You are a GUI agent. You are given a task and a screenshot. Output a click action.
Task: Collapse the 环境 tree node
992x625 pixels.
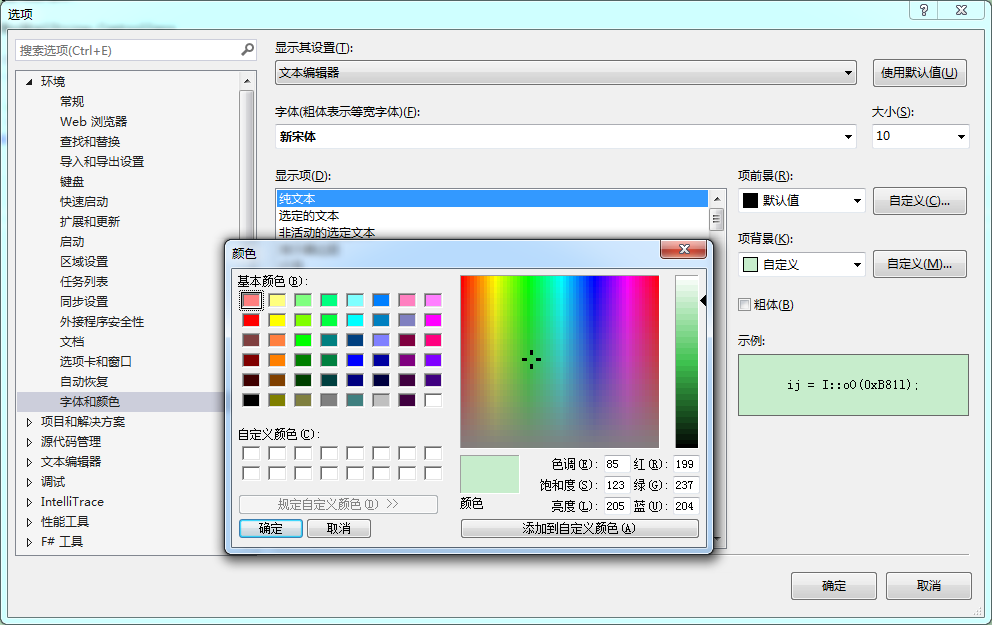(27, 81)
